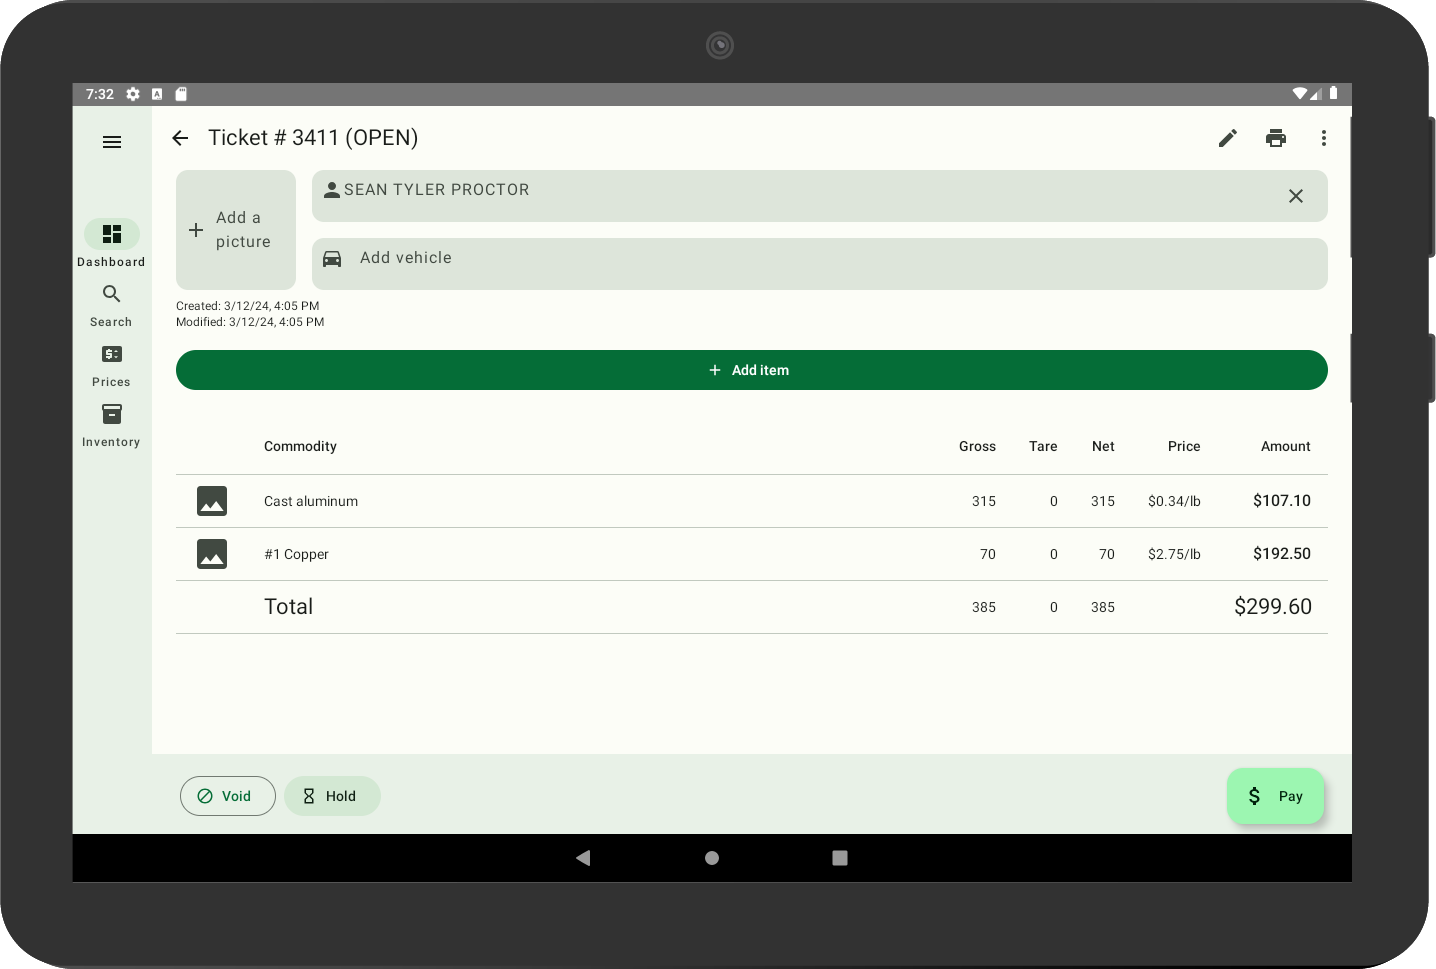This screenshot has height=969, width=1436.
Task: Open the Prices section
Action: tap(111, 365)
